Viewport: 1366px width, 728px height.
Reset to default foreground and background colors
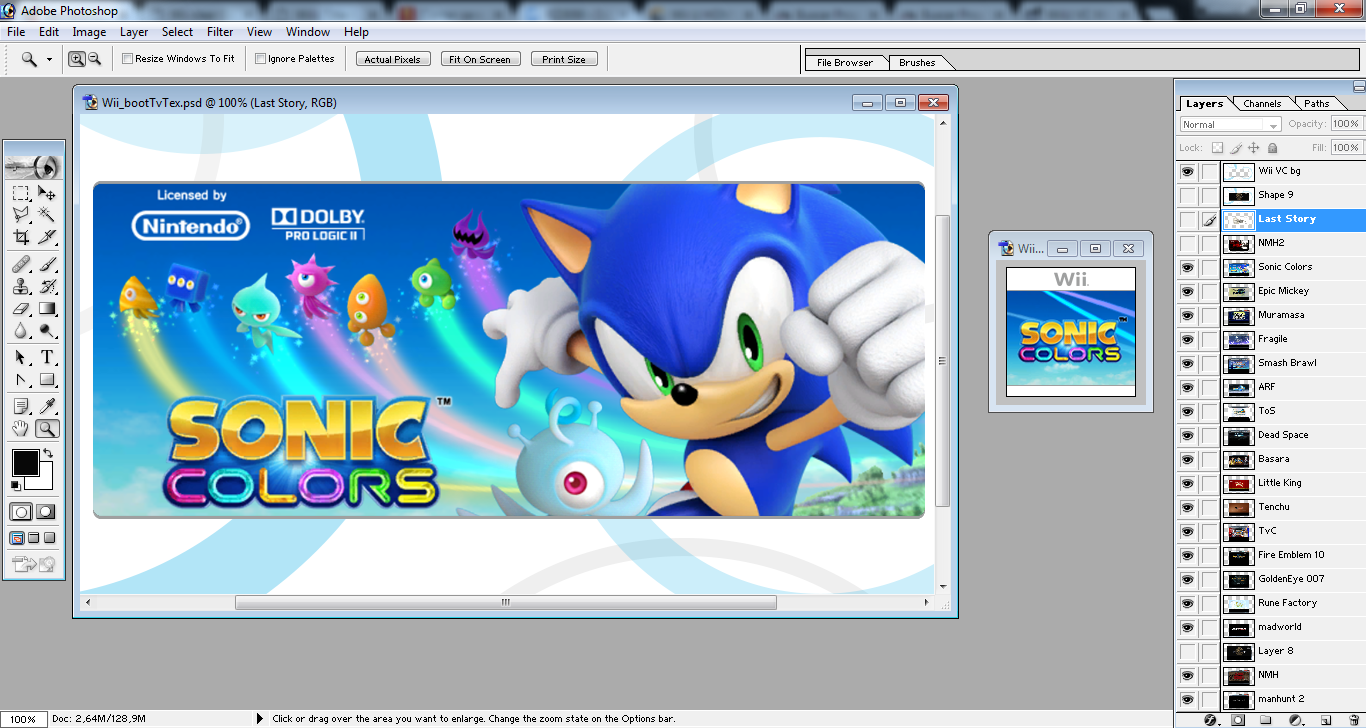(x=15, y=486)
